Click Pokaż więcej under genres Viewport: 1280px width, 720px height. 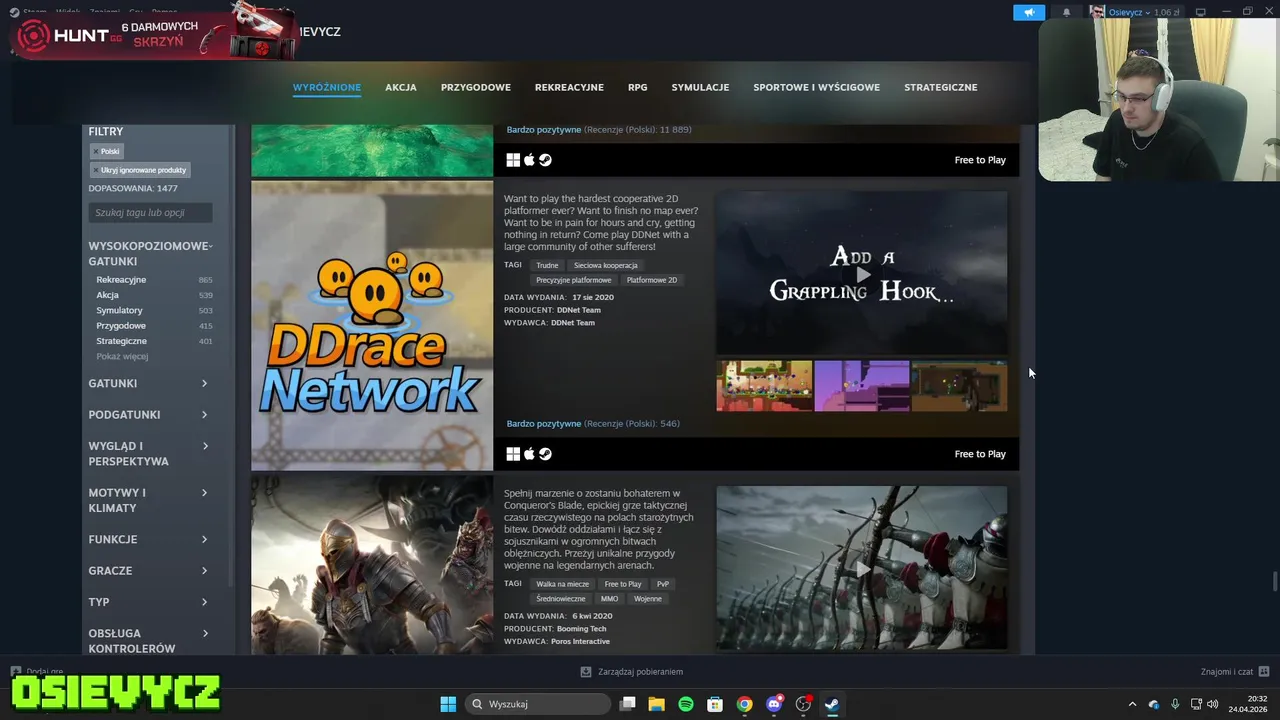pyautogui.click(x=122, y=356)
